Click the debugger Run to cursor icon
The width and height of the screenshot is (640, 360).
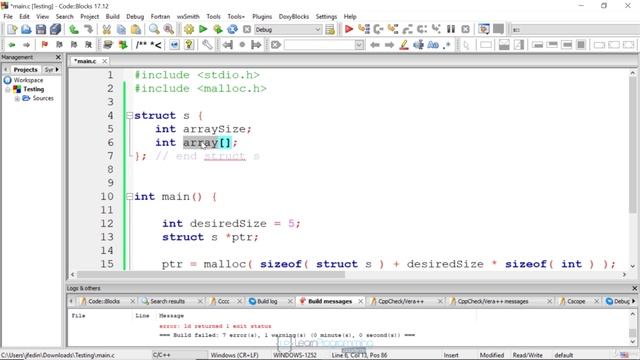(364, 29)
